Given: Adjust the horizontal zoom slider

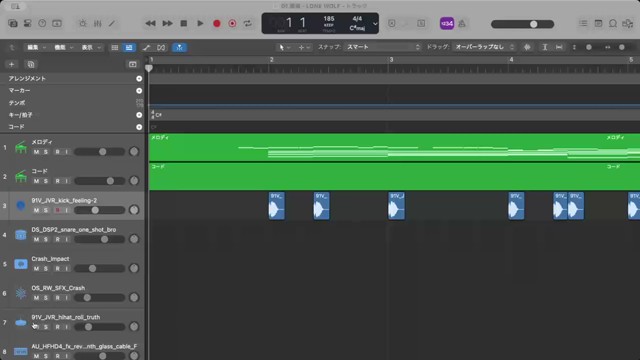Looking at the screenshot, I should pos(621,47).
